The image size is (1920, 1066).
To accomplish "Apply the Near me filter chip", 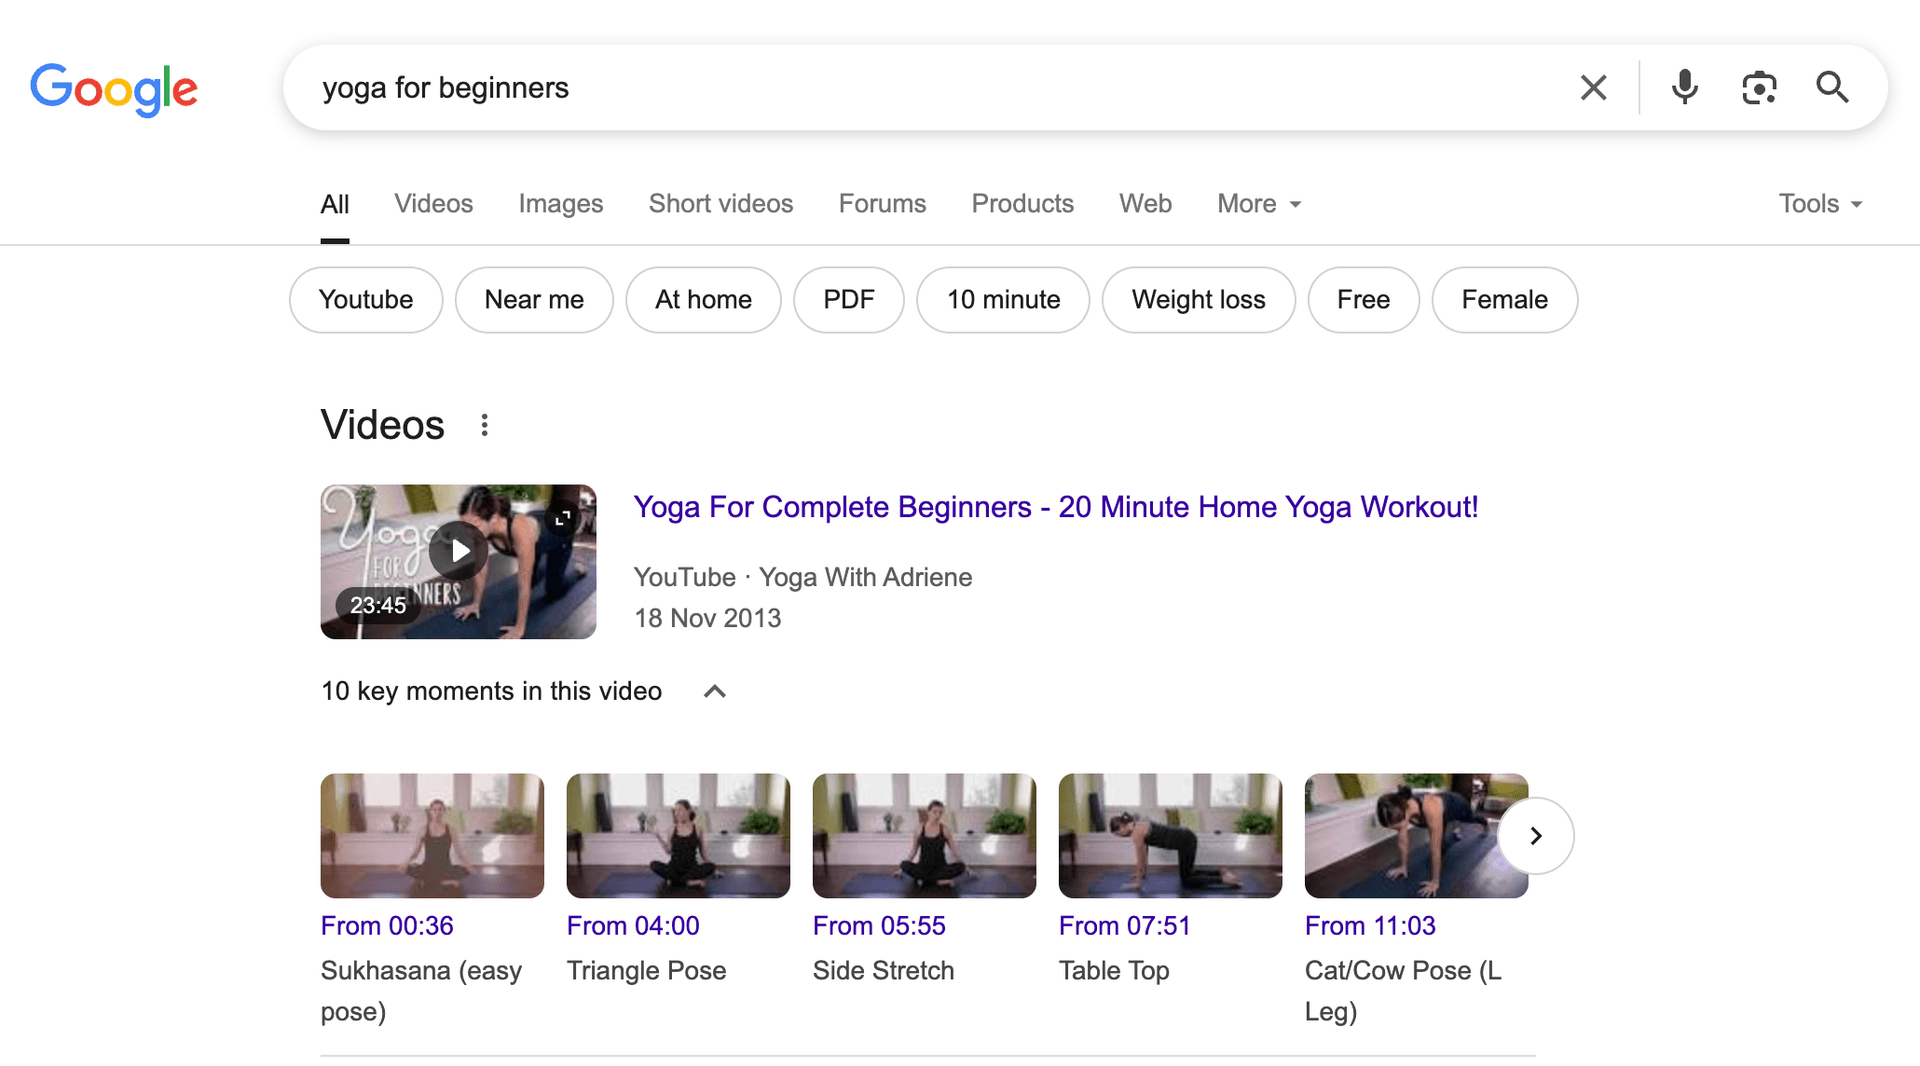I will click(x=534, y=300).
